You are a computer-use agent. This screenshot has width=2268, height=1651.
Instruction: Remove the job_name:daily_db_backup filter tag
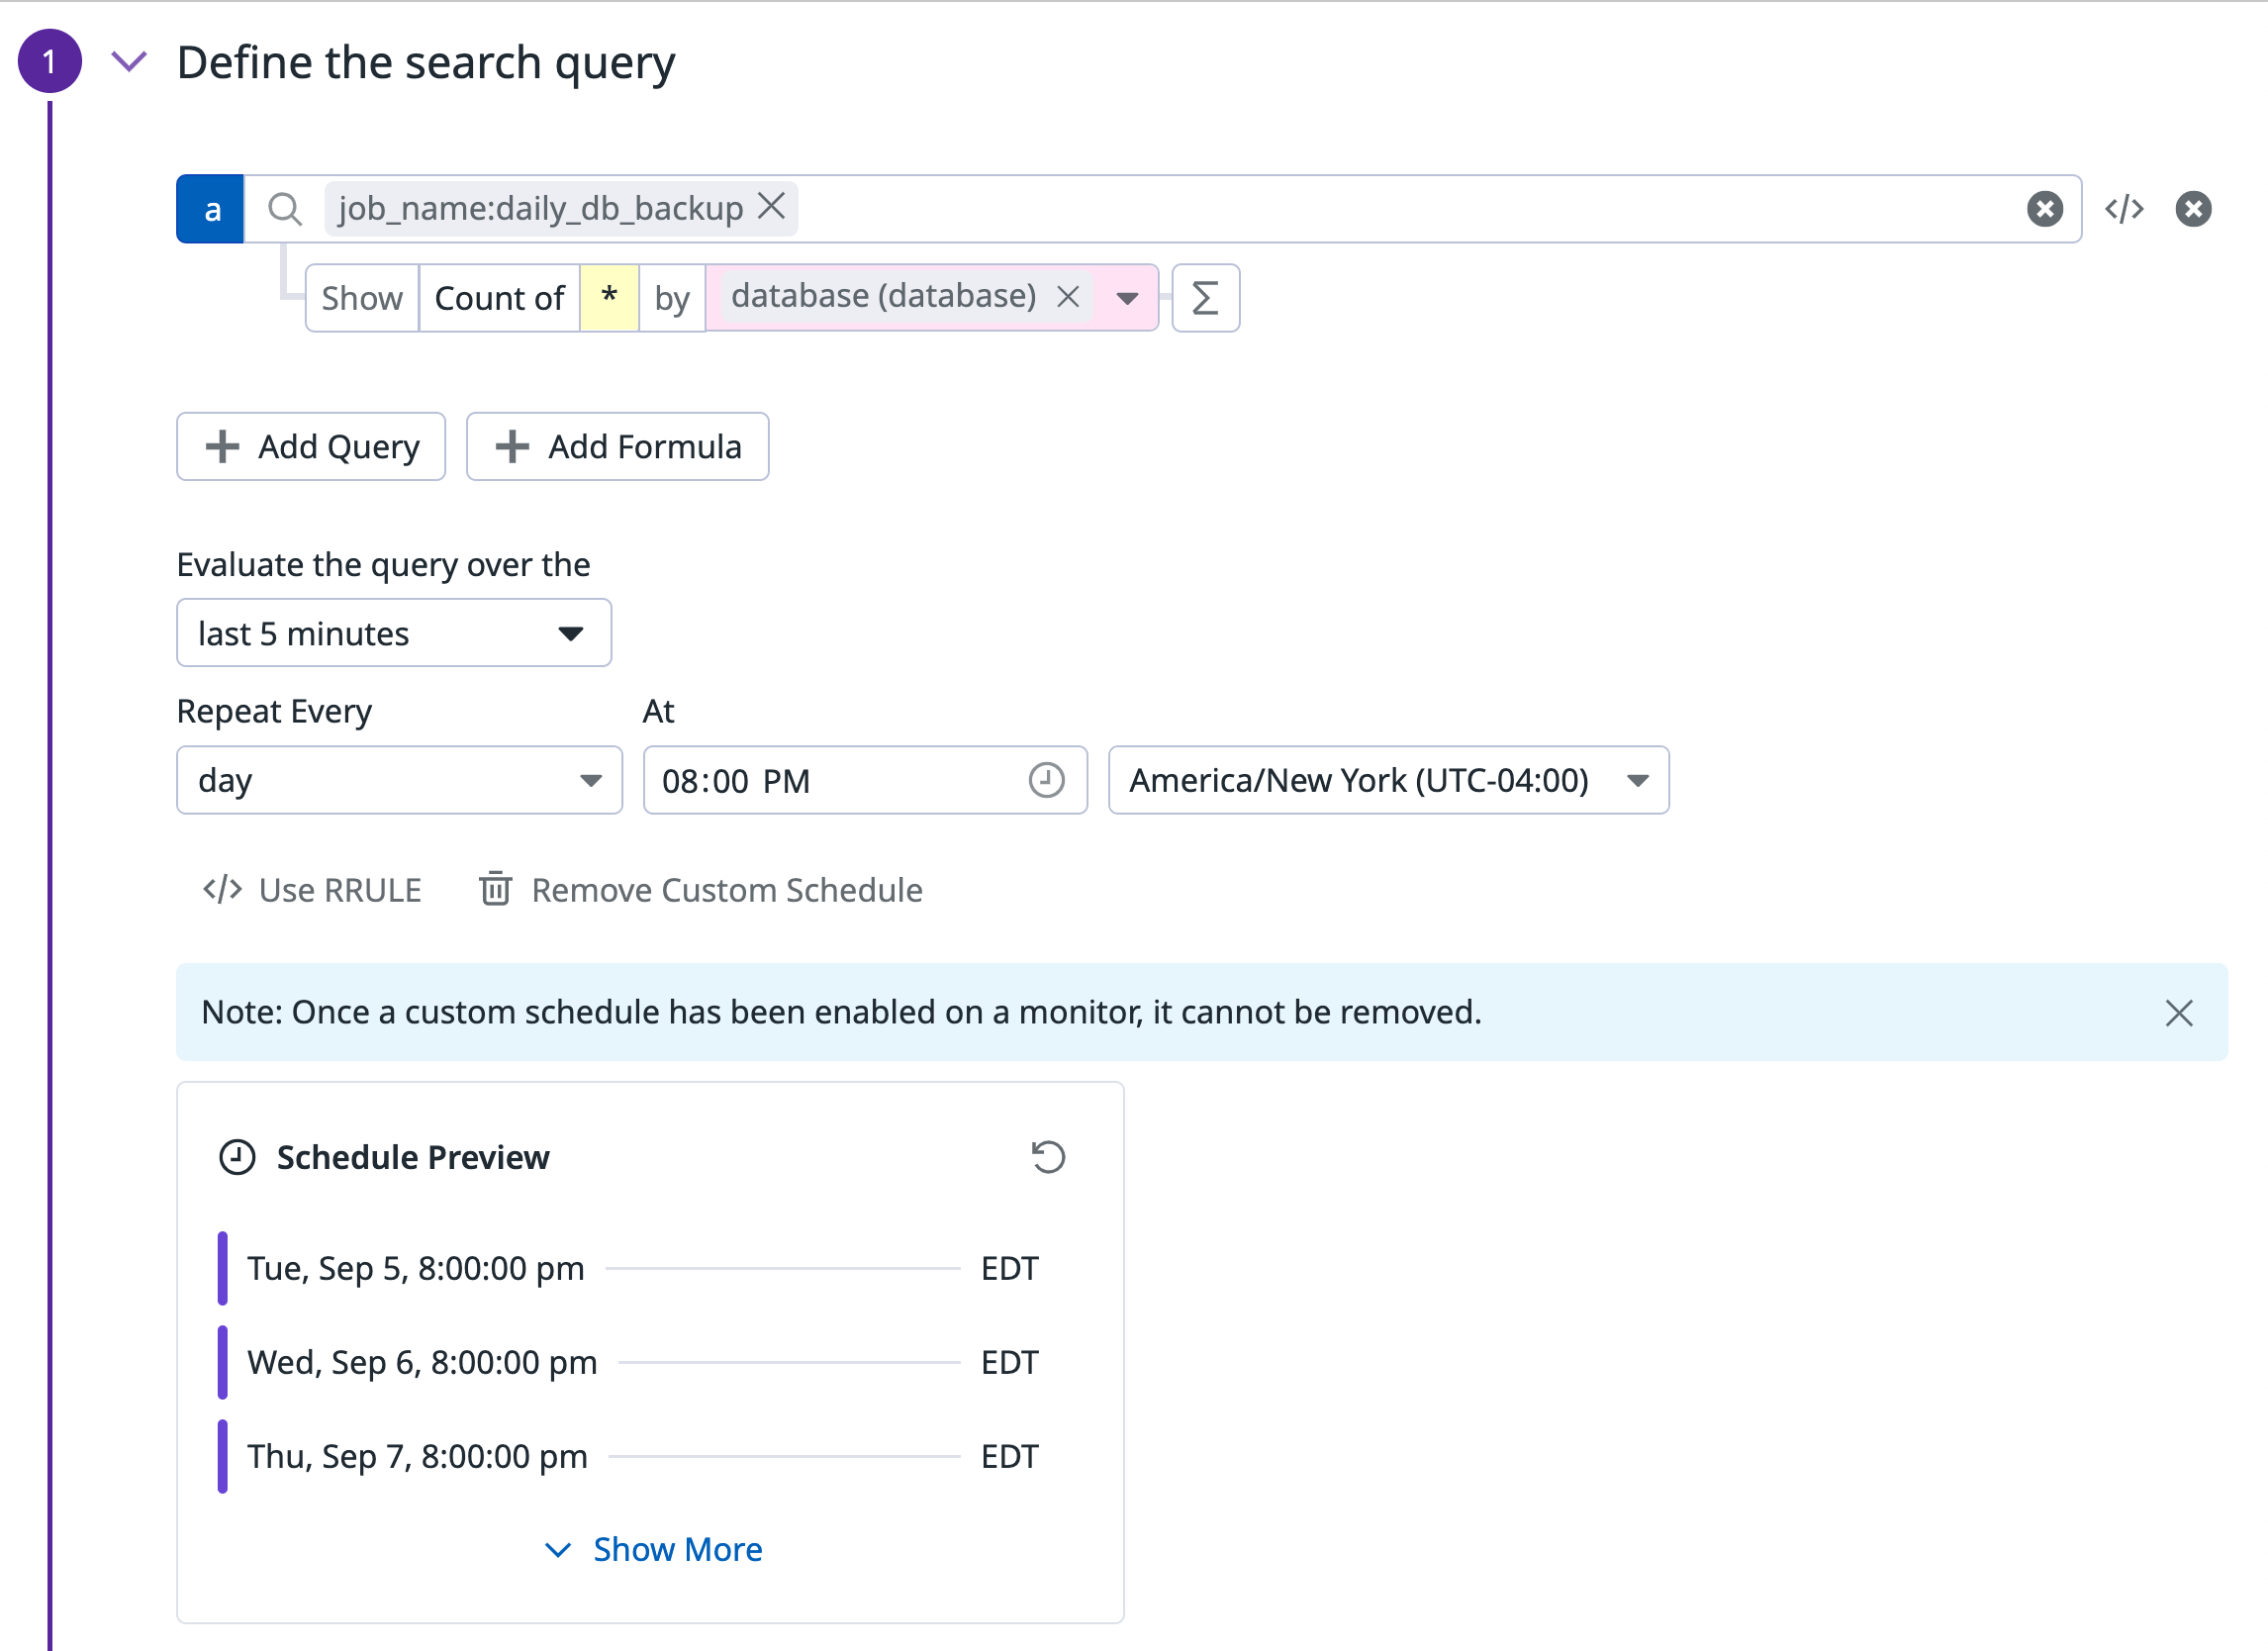click(x=771, y=206)
